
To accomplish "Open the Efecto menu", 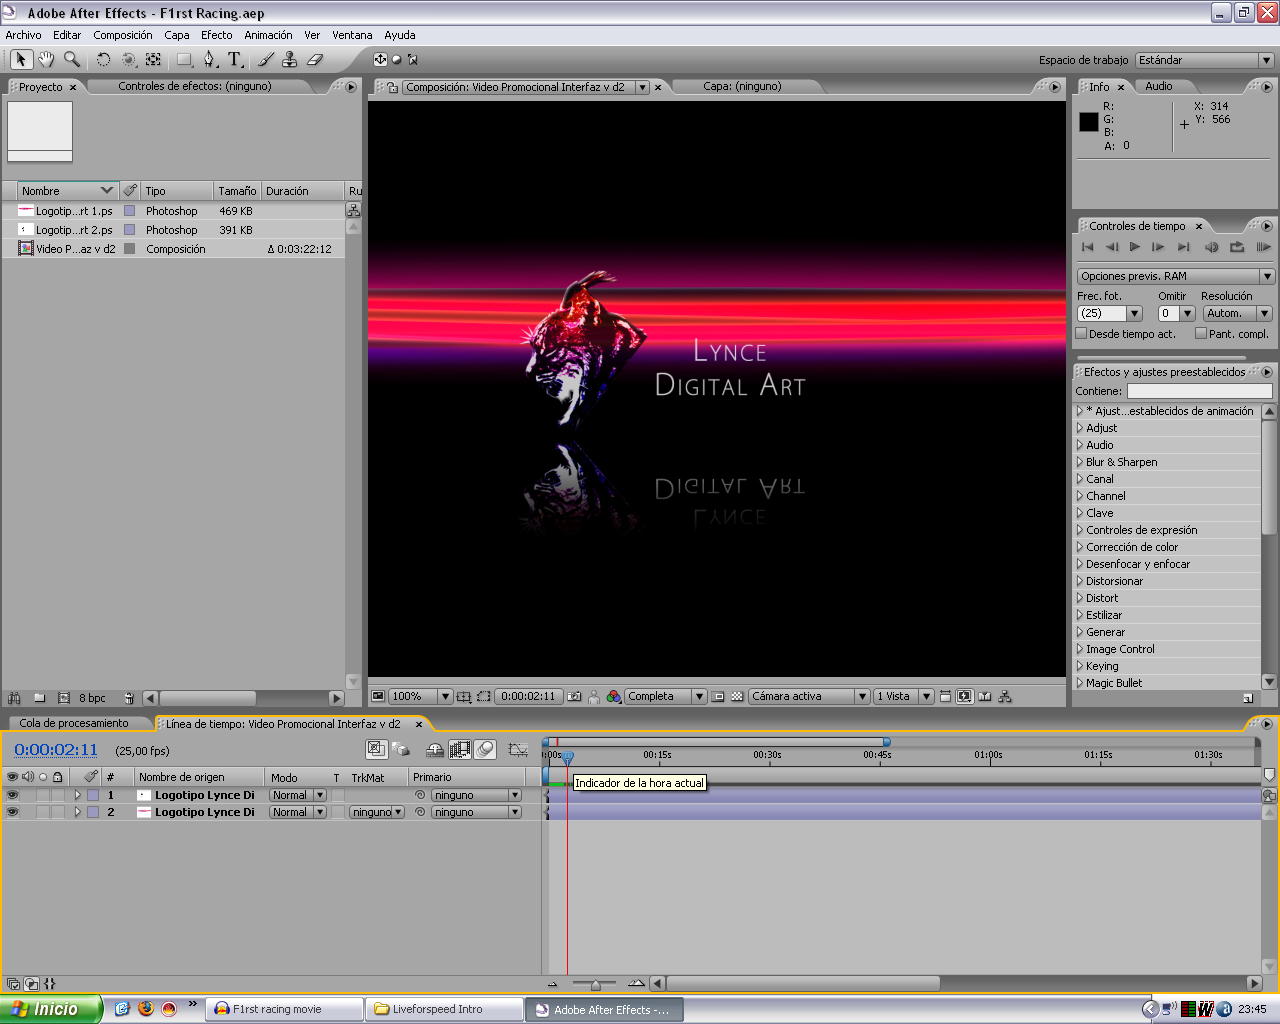I will click(217, 35).
